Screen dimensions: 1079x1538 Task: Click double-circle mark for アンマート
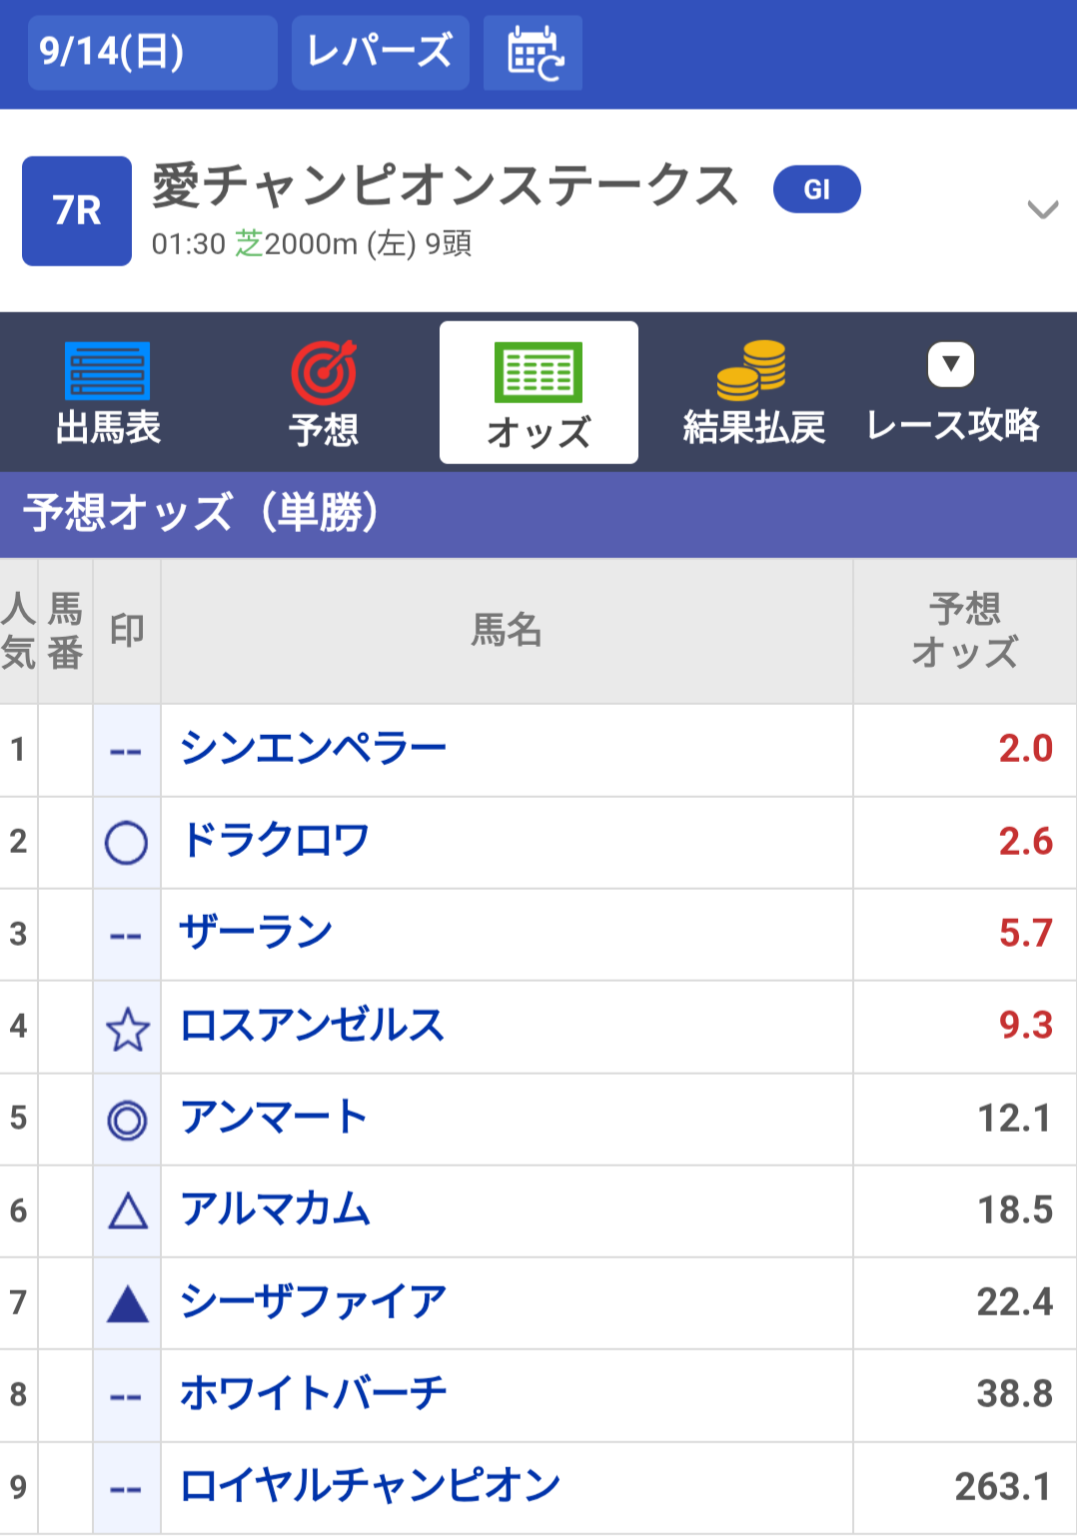tap(127, 1121)
